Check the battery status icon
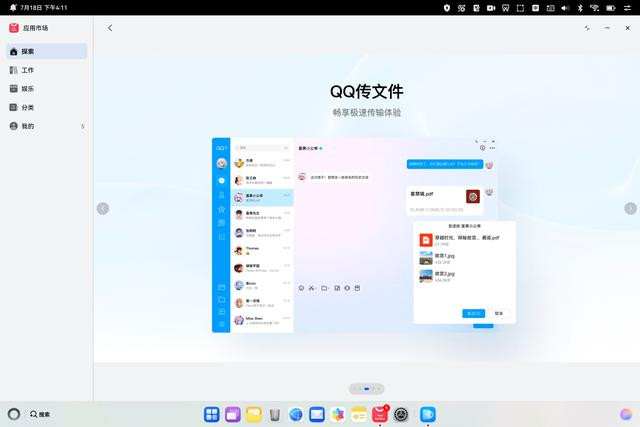This screenshot has height=427, width=640. coord(611,8)
